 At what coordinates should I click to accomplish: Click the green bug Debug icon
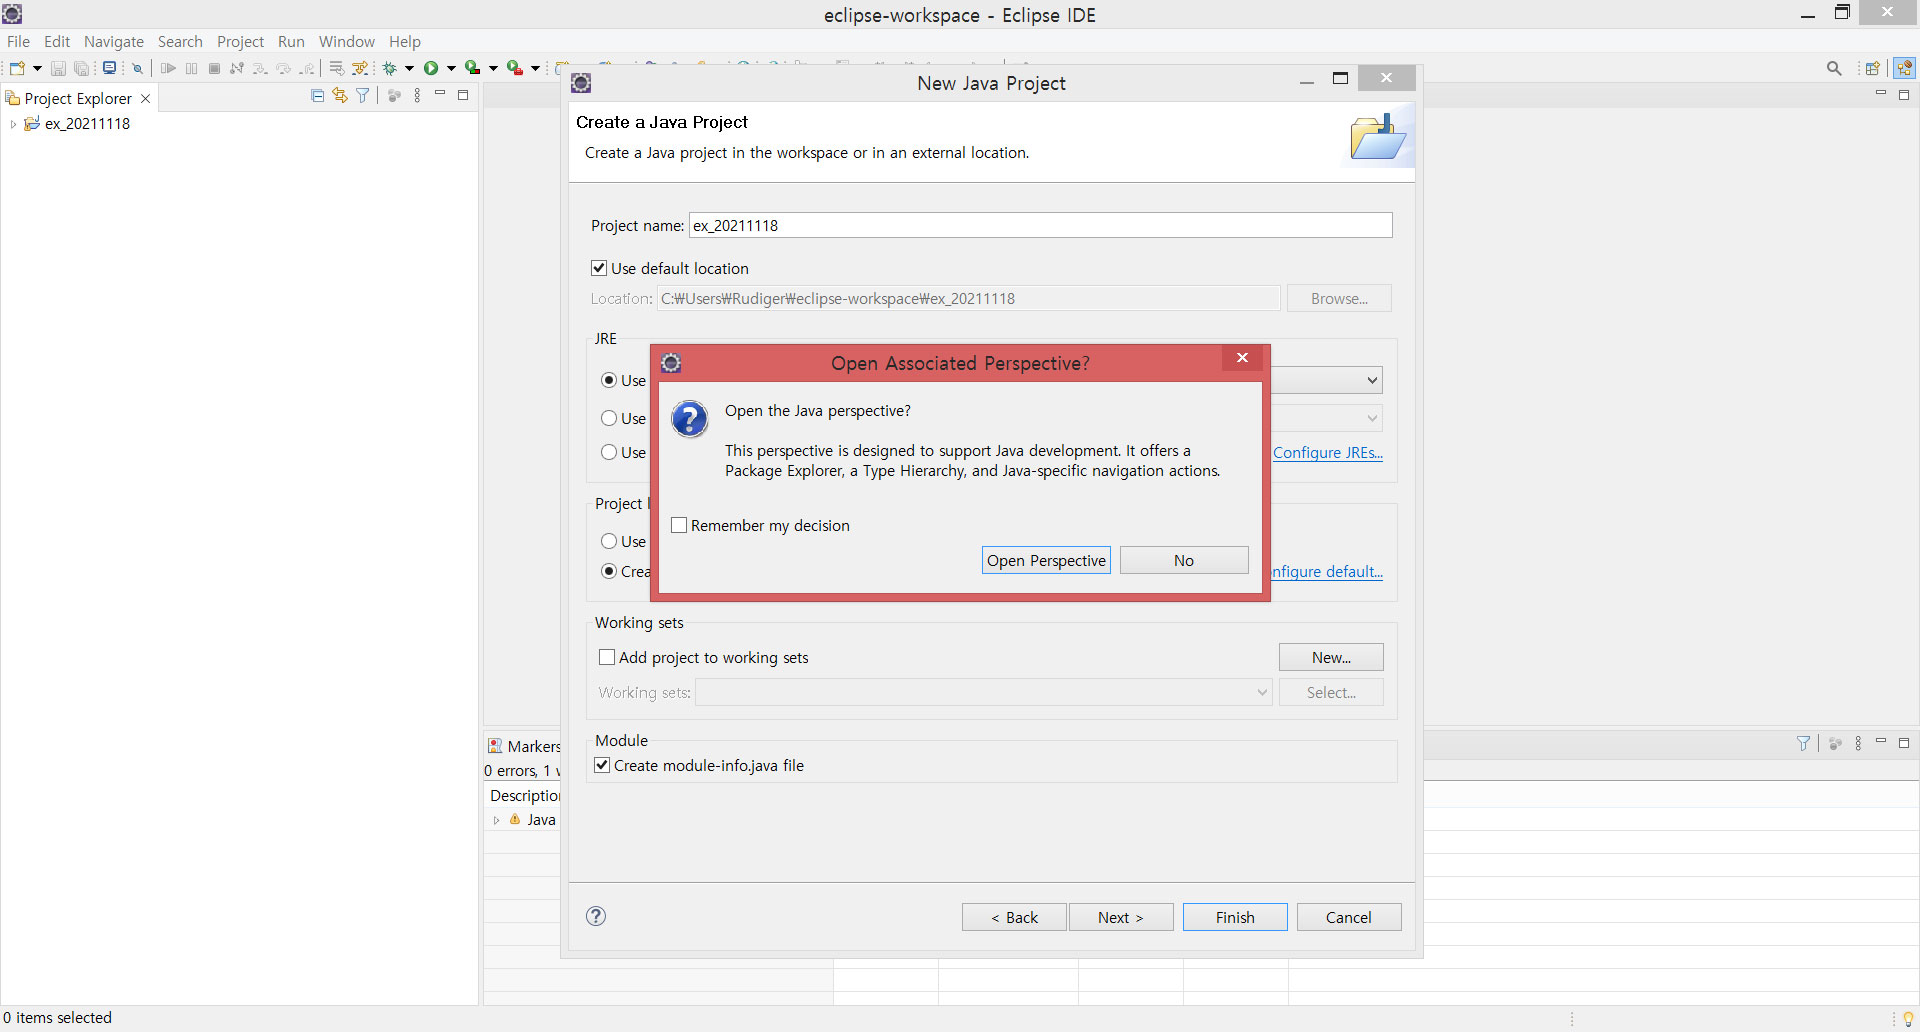(390, 68)
